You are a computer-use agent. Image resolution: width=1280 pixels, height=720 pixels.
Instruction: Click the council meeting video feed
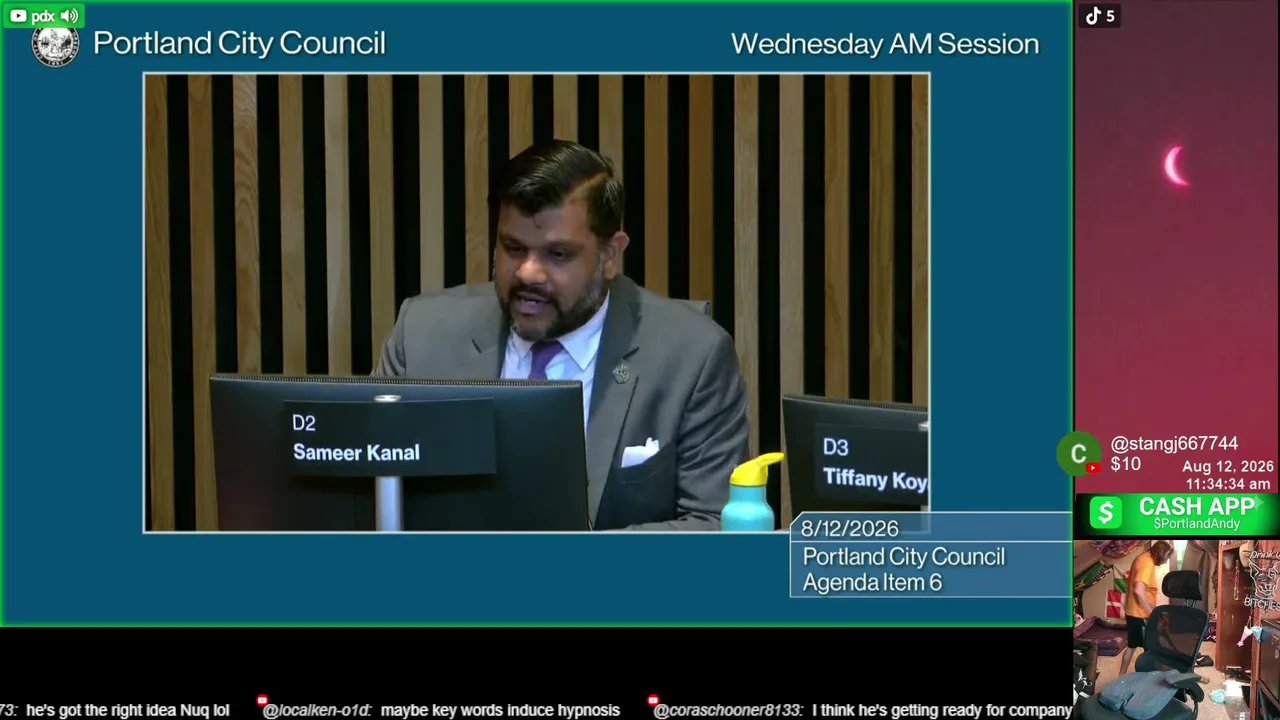point(536,302)
